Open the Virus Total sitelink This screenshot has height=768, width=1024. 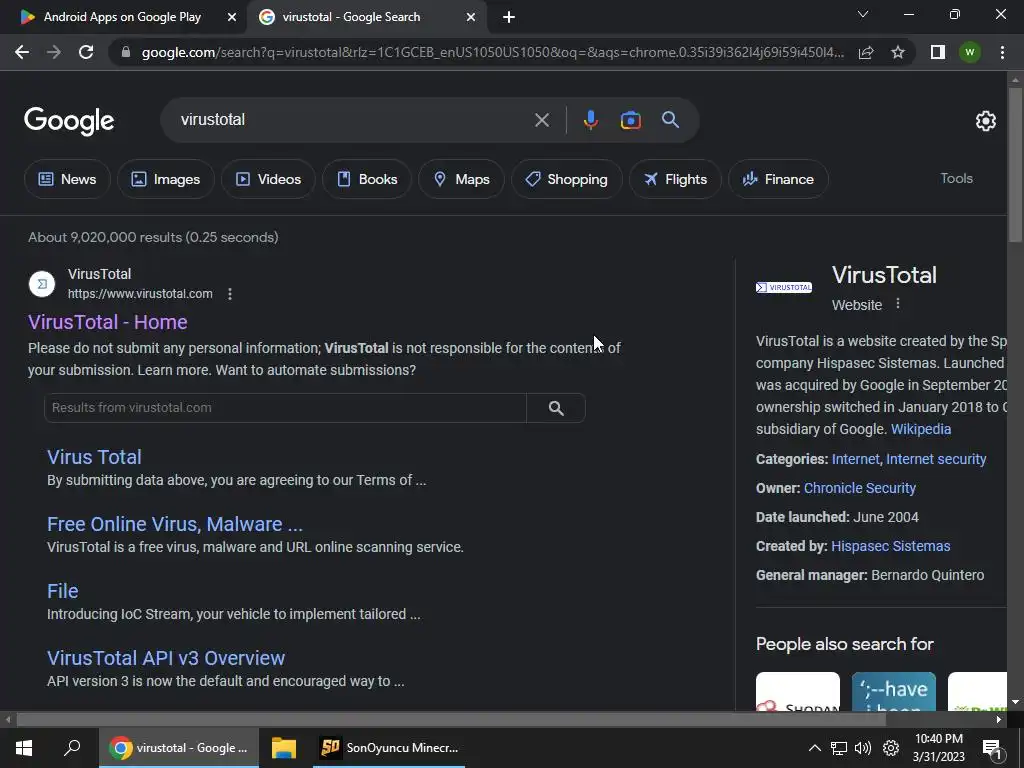coord(94,457)
